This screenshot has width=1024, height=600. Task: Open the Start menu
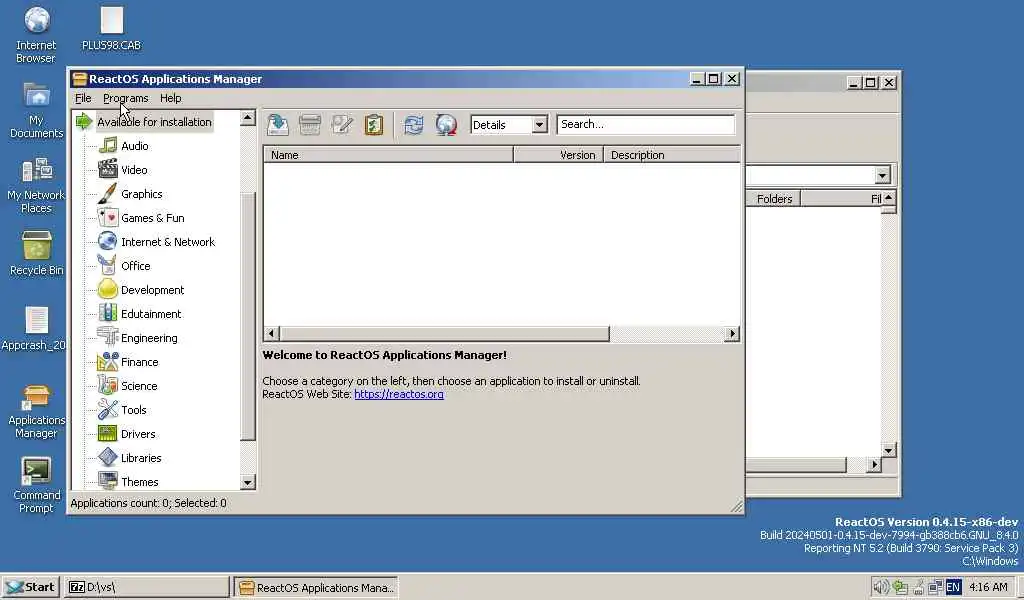[x=31, y=587]
